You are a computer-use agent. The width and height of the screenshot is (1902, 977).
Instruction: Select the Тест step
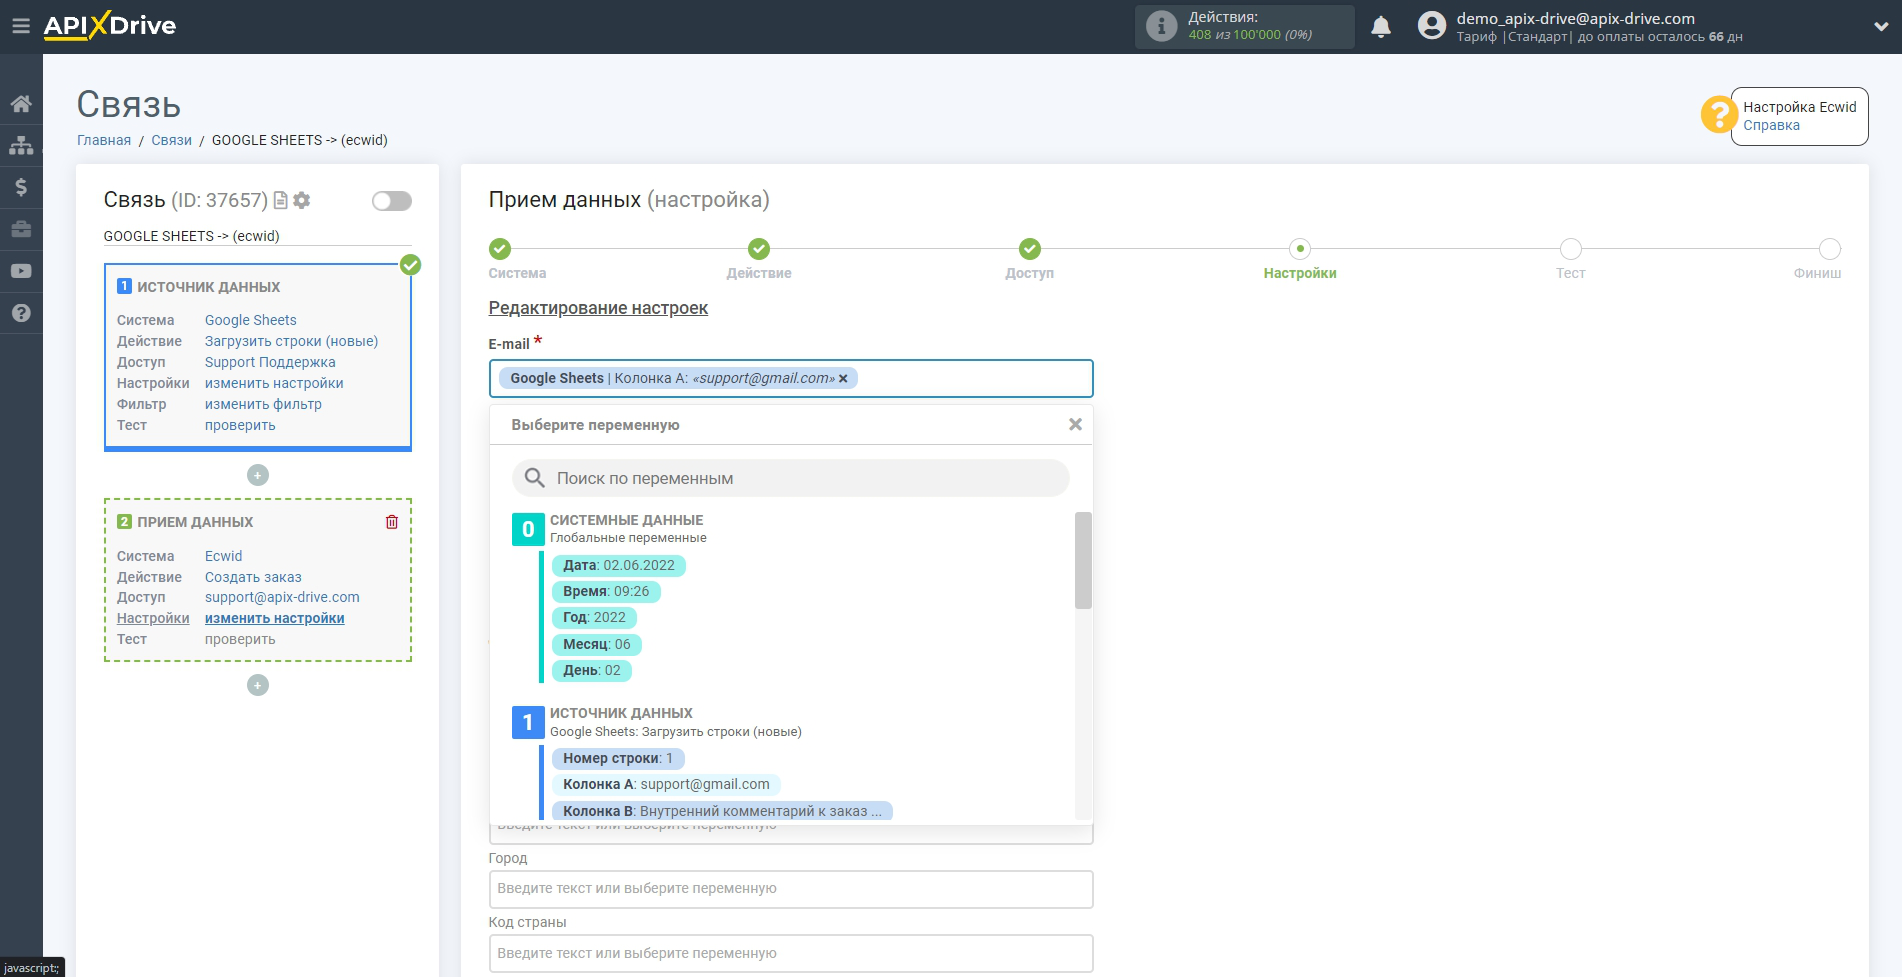coord(1571,249)
